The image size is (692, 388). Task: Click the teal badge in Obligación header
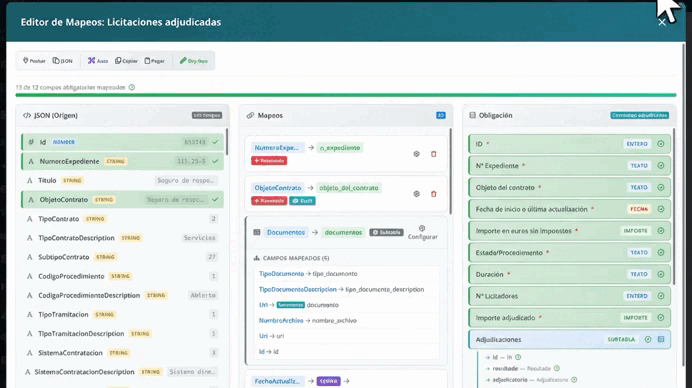click(639, 115)
